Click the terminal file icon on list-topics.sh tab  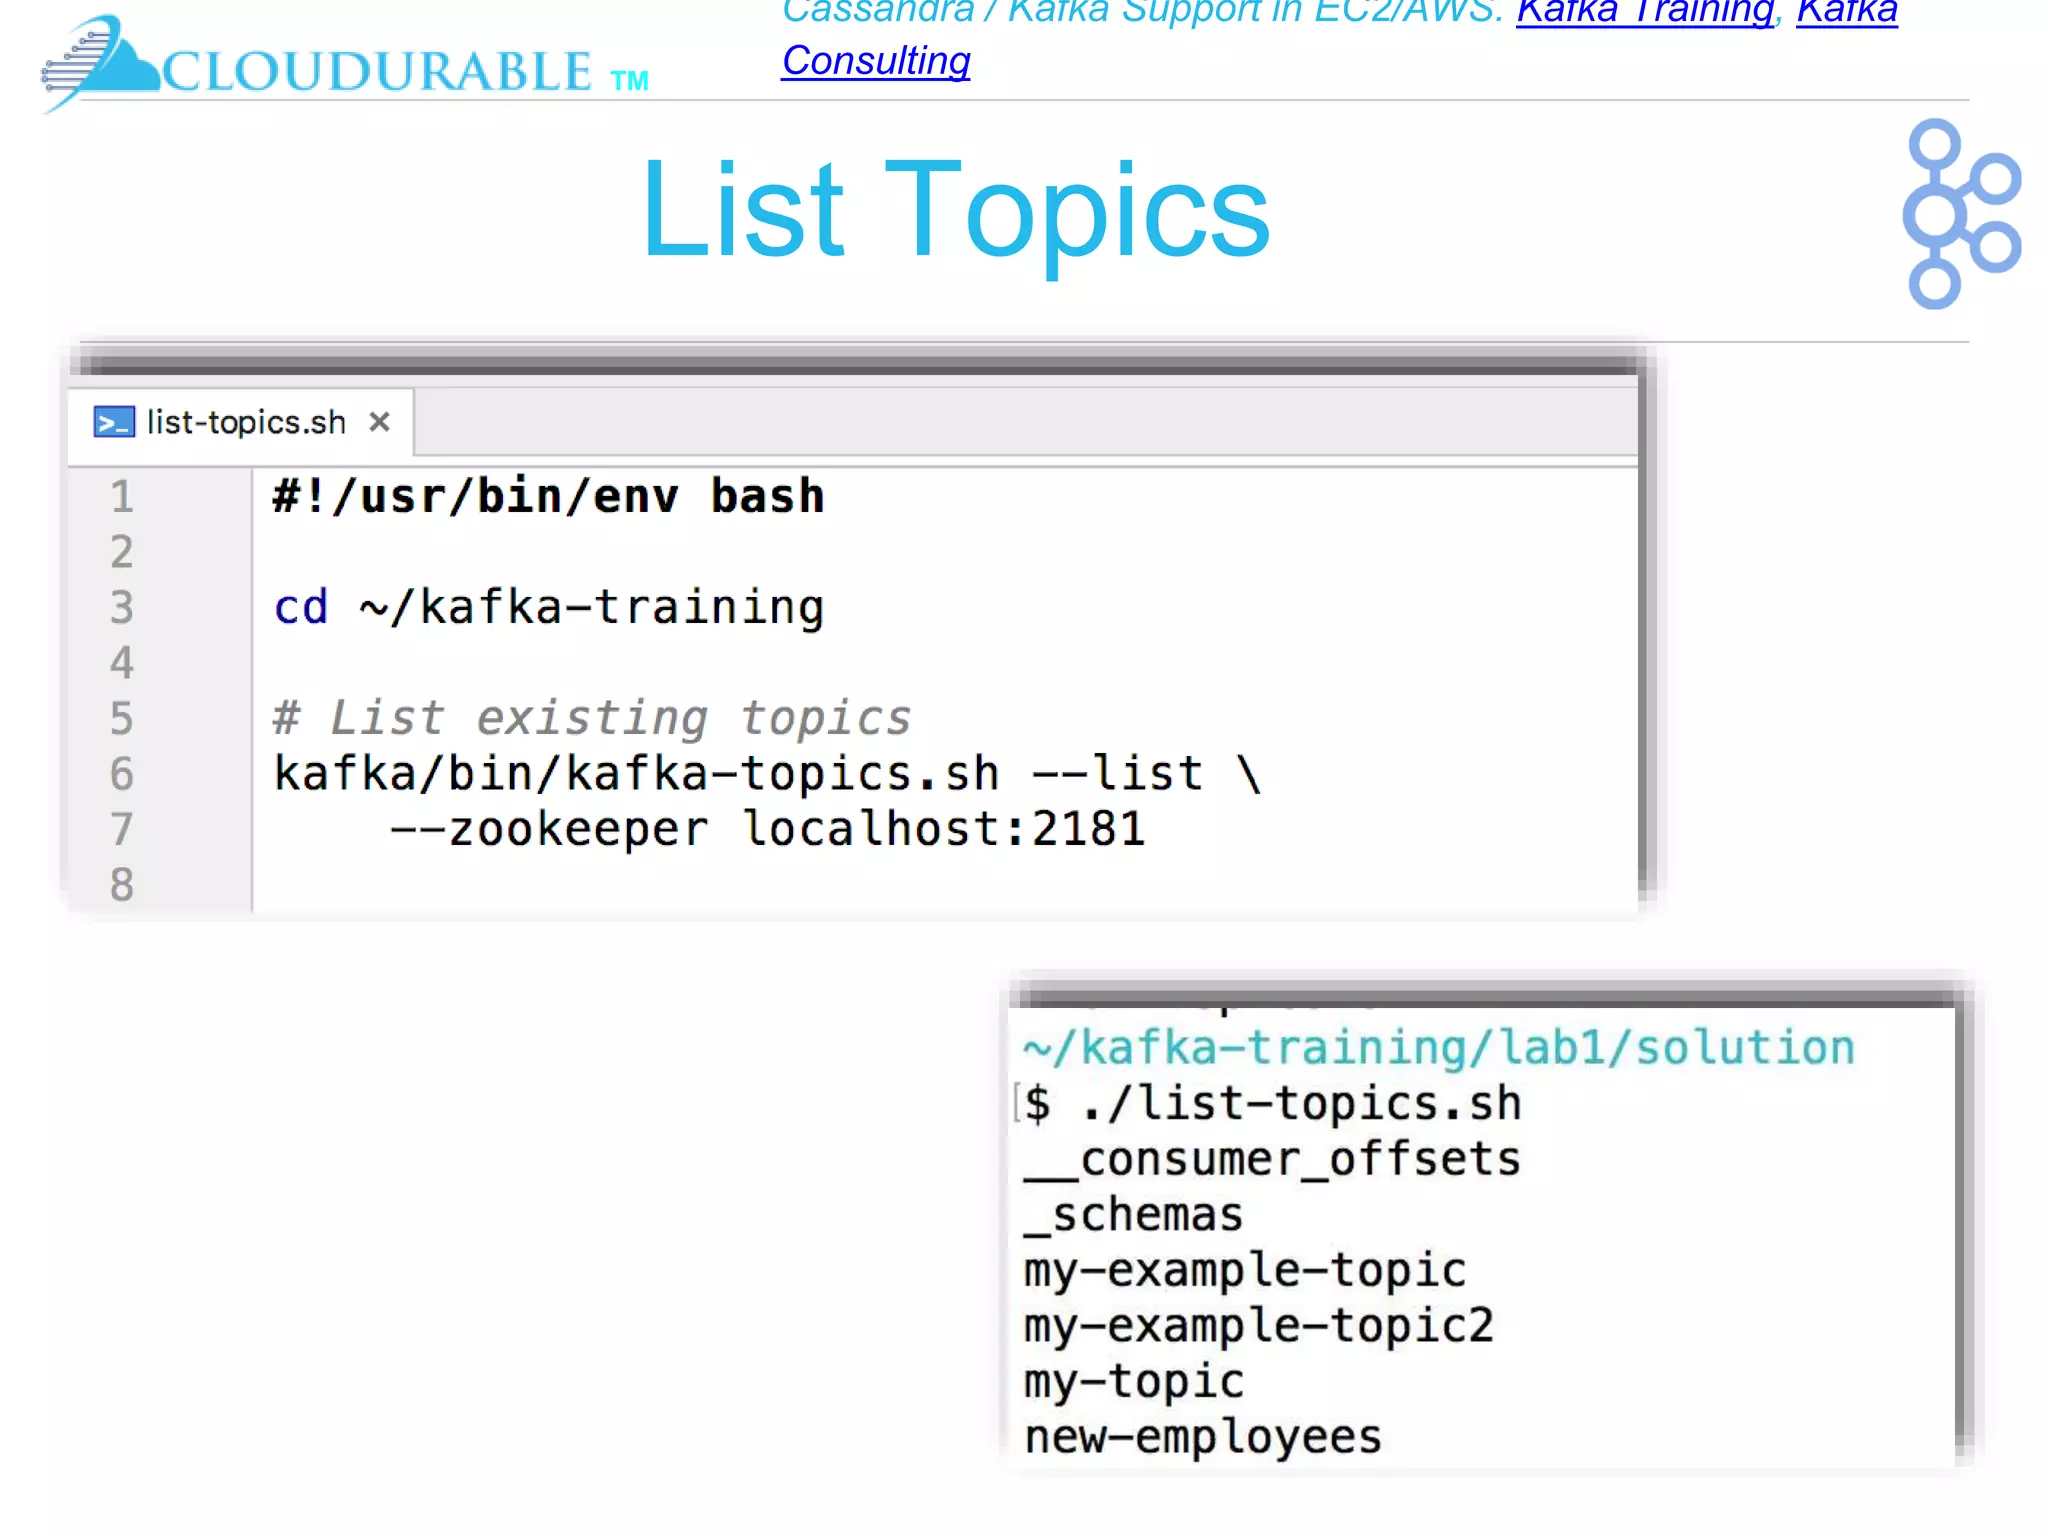(x=113, y=422)
